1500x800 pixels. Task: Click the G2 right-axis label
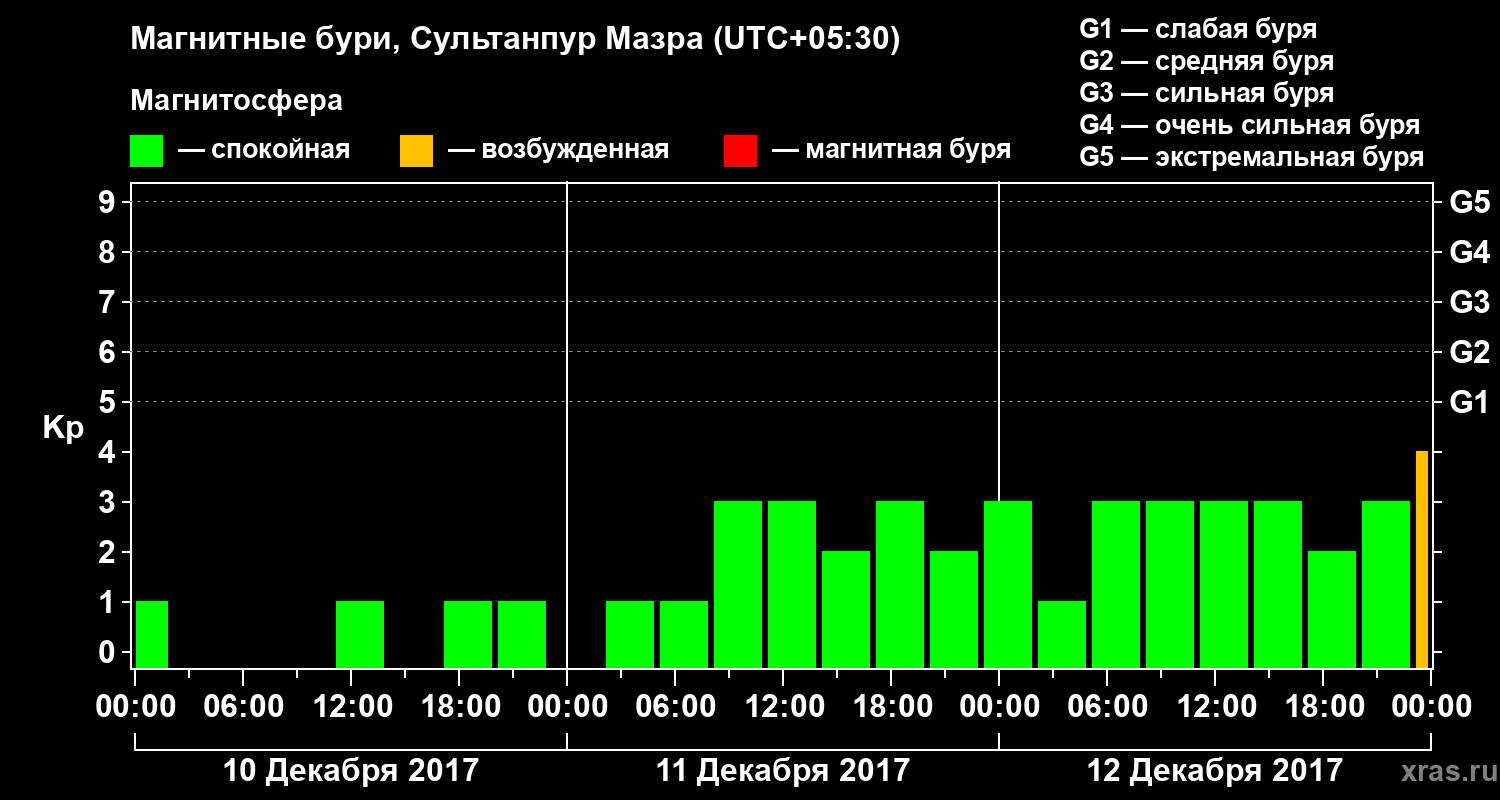[1469, 353]
